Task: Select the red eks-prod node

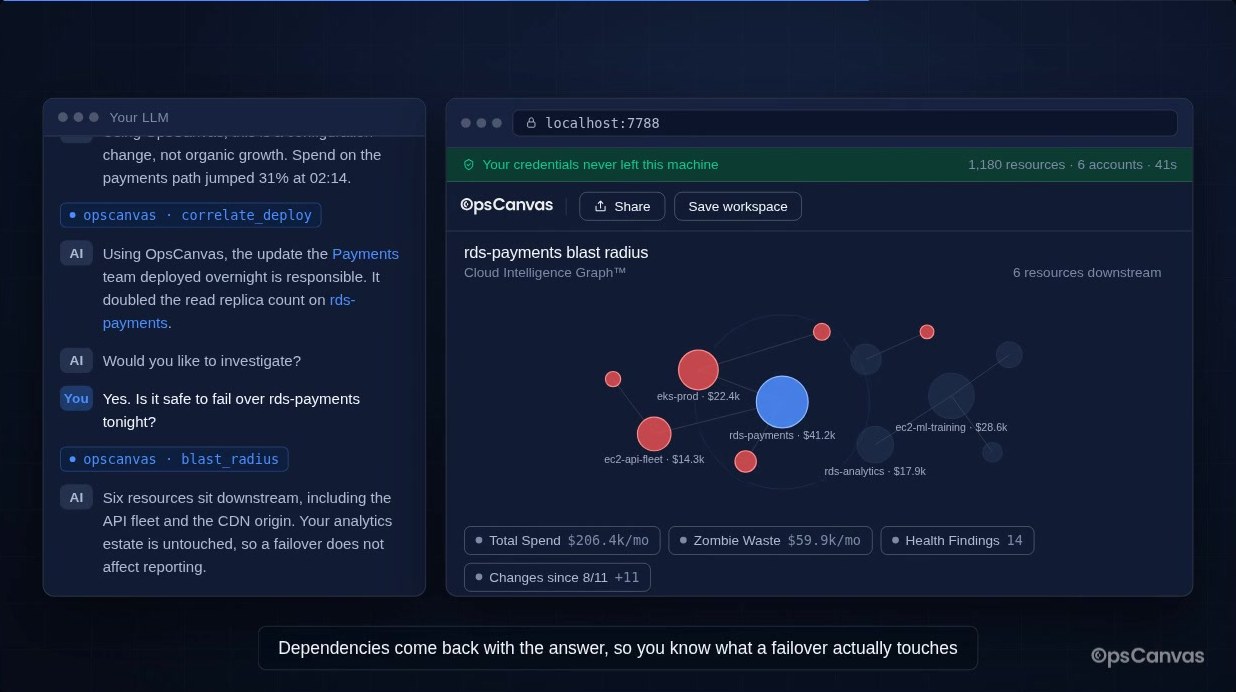Action: click(x=698, y=370)
